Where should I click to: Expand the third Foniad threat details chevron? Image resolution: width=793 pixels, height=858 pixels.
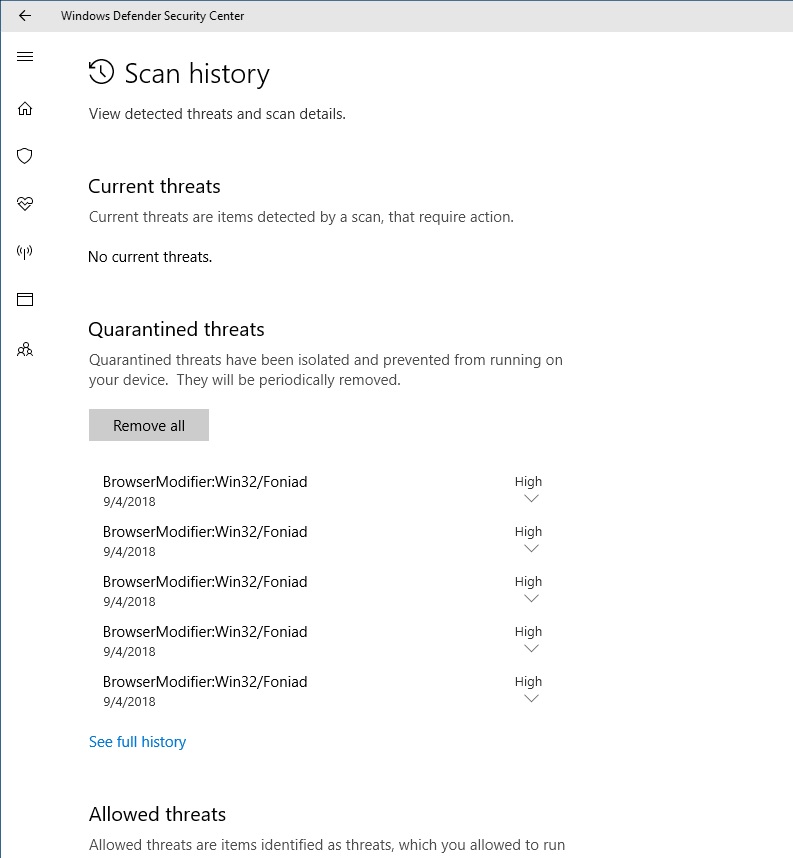pyautogui.click(x=531, y=598)
